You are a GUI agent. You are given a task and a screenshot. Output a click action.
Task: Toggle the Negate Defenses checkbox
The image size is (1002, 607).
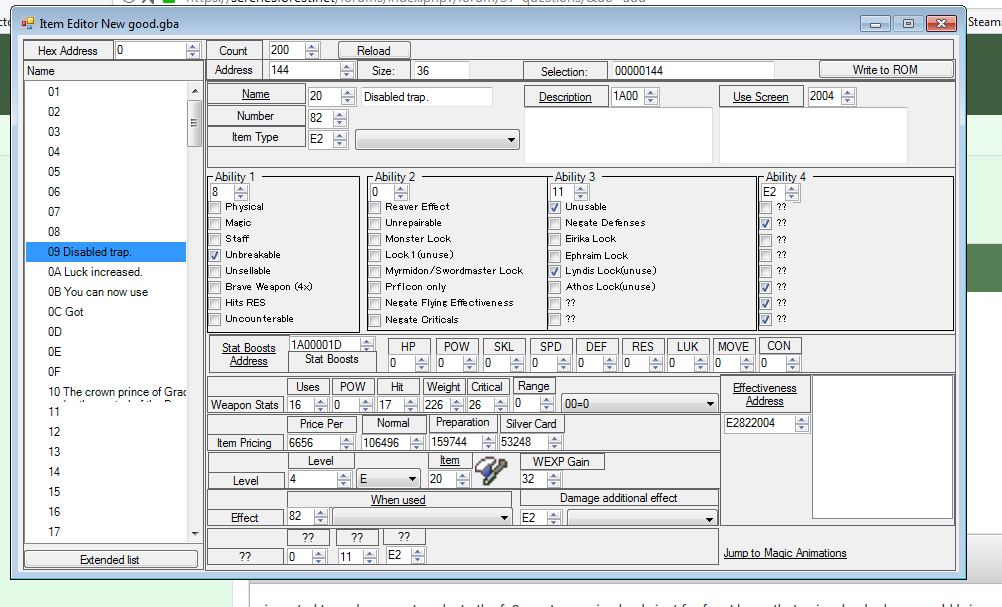coord(555,223)
